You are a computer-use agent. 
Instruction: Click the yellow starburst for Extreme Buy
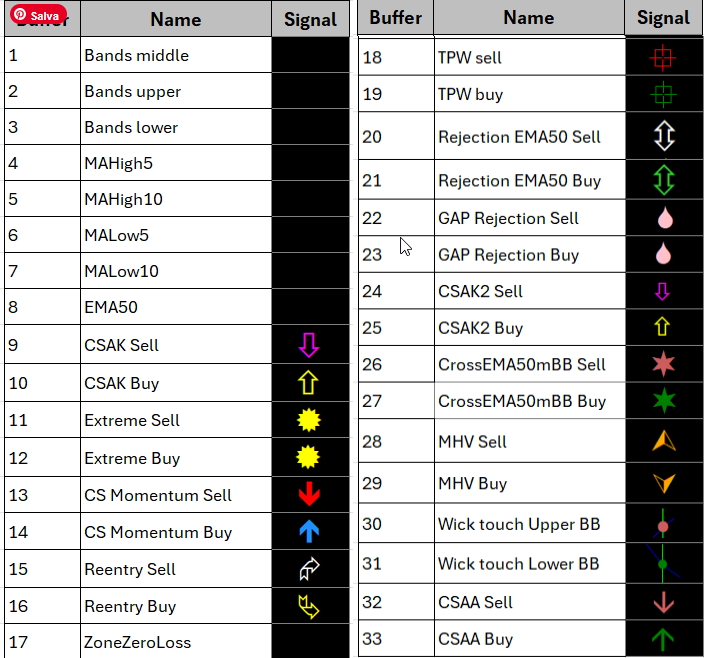click(x=308, y=457)
